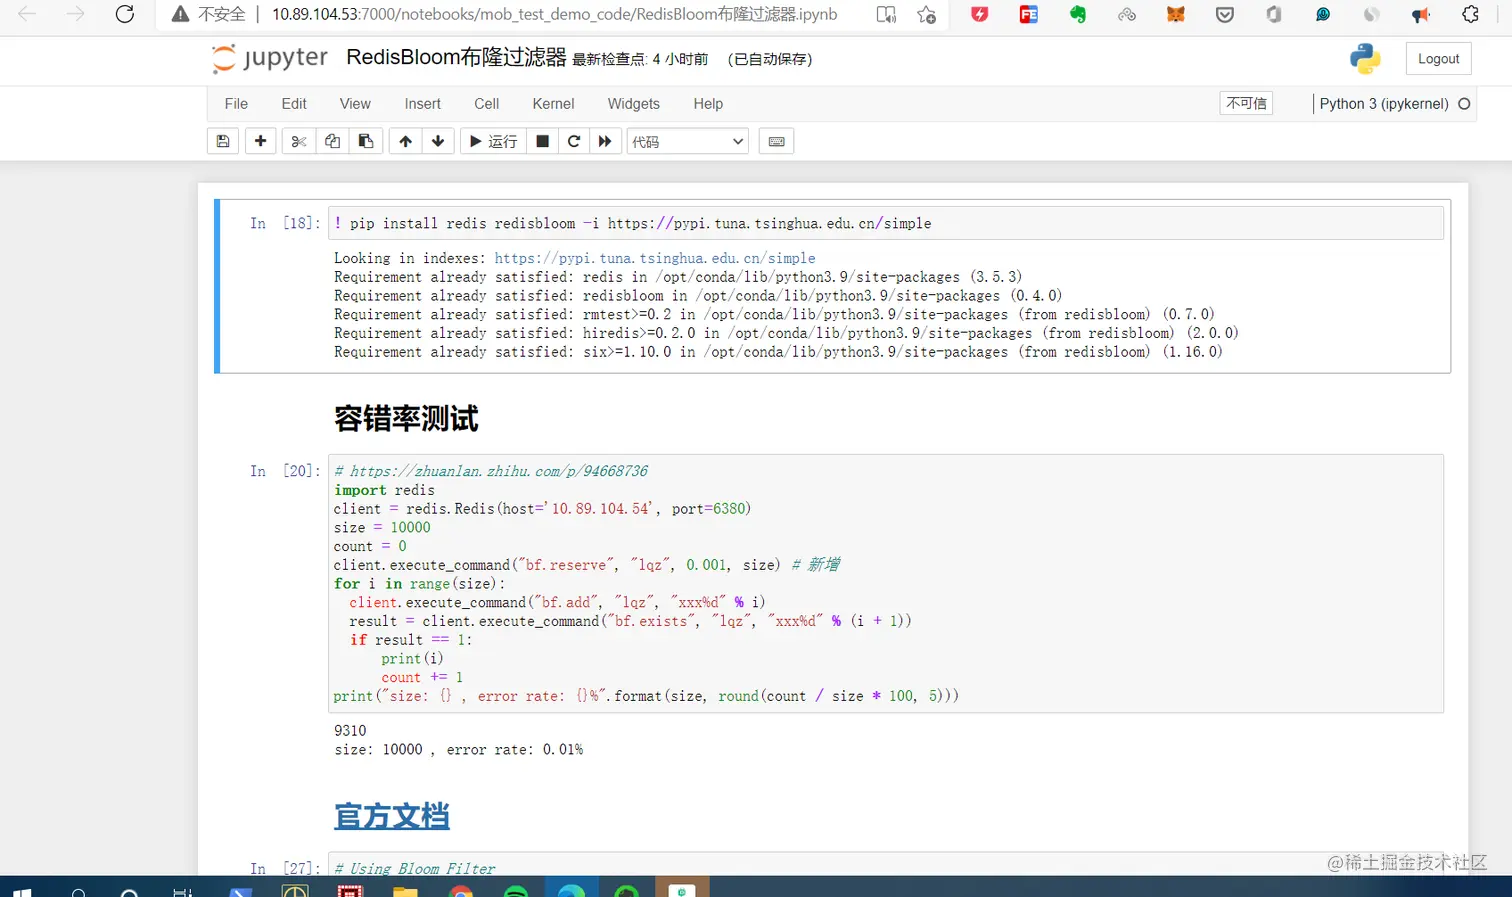1512x897 pixels.
Task: Insert a new cell below with the plus icon
Action: pyautogui.click(x=260, y=141)
